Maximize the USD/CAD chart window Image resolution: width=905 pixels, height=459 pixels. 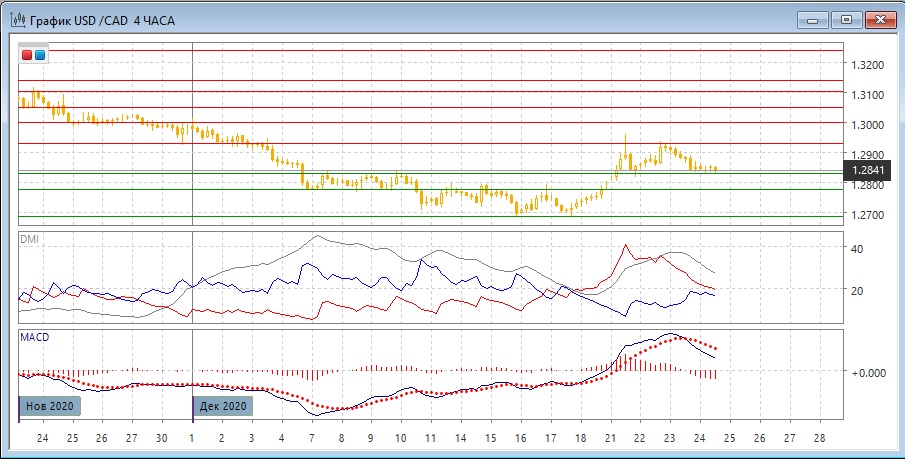(x=846, y=20)
